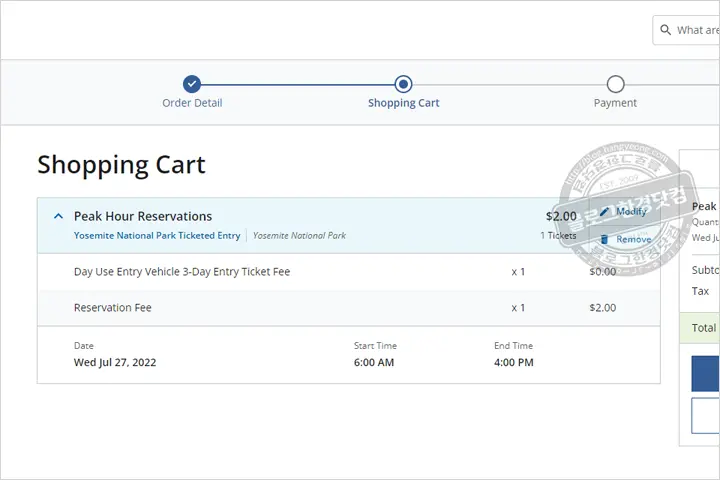720x480 pixels.
Task: Open Yosemite National Park Ticketed Entry link
Action: coord(157,236)
